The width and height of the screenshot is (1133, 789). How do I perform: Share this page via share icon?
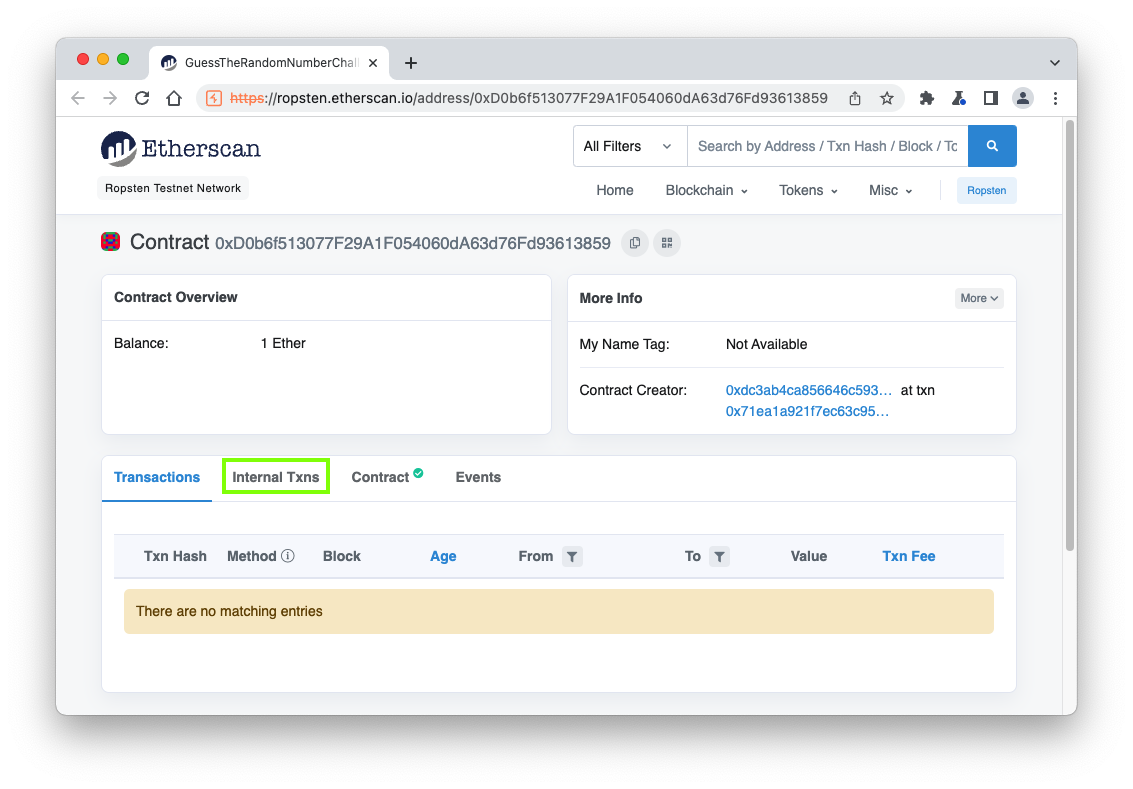click(855, 98)
